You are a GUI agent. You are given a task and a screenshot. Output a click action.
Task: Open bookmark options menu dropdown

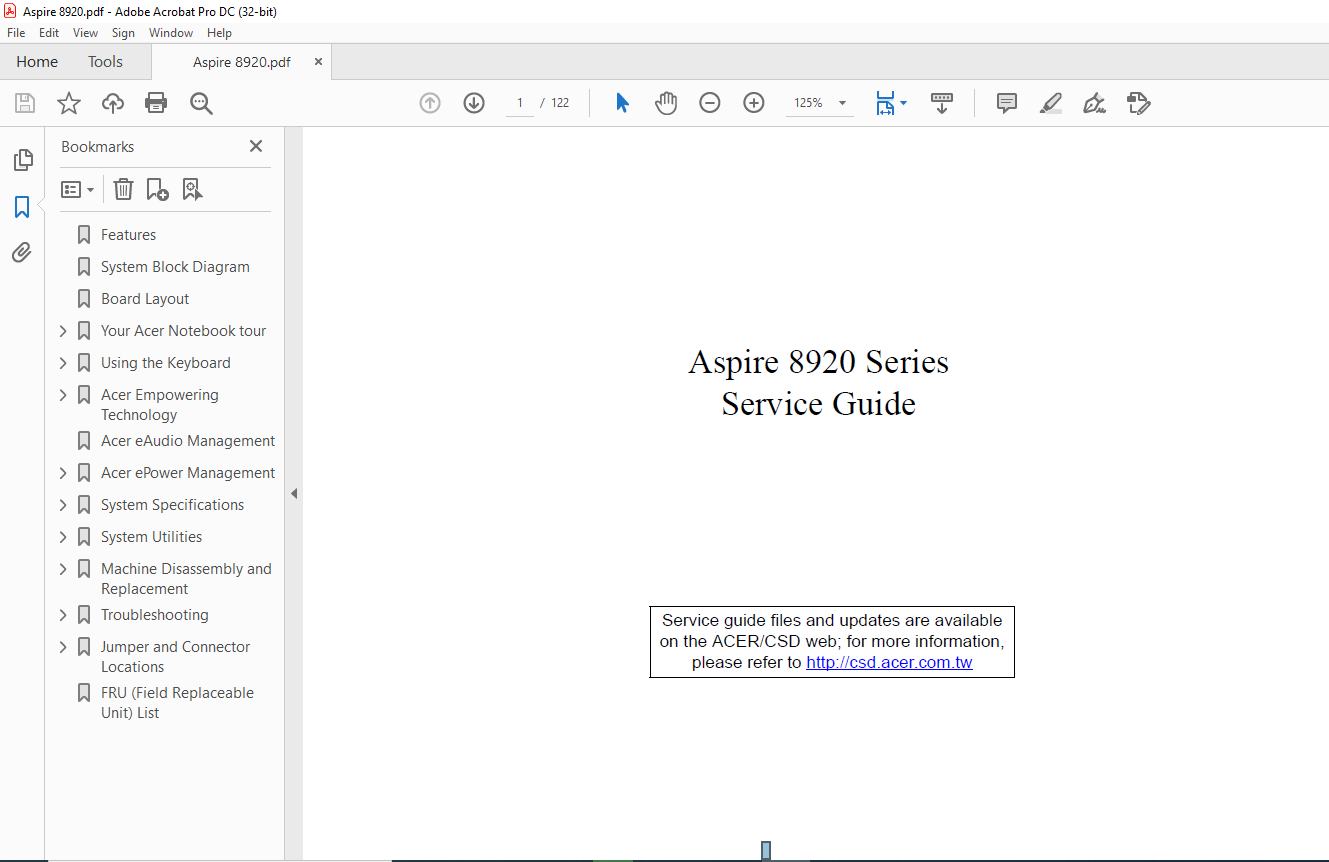(x=77, y=189)
